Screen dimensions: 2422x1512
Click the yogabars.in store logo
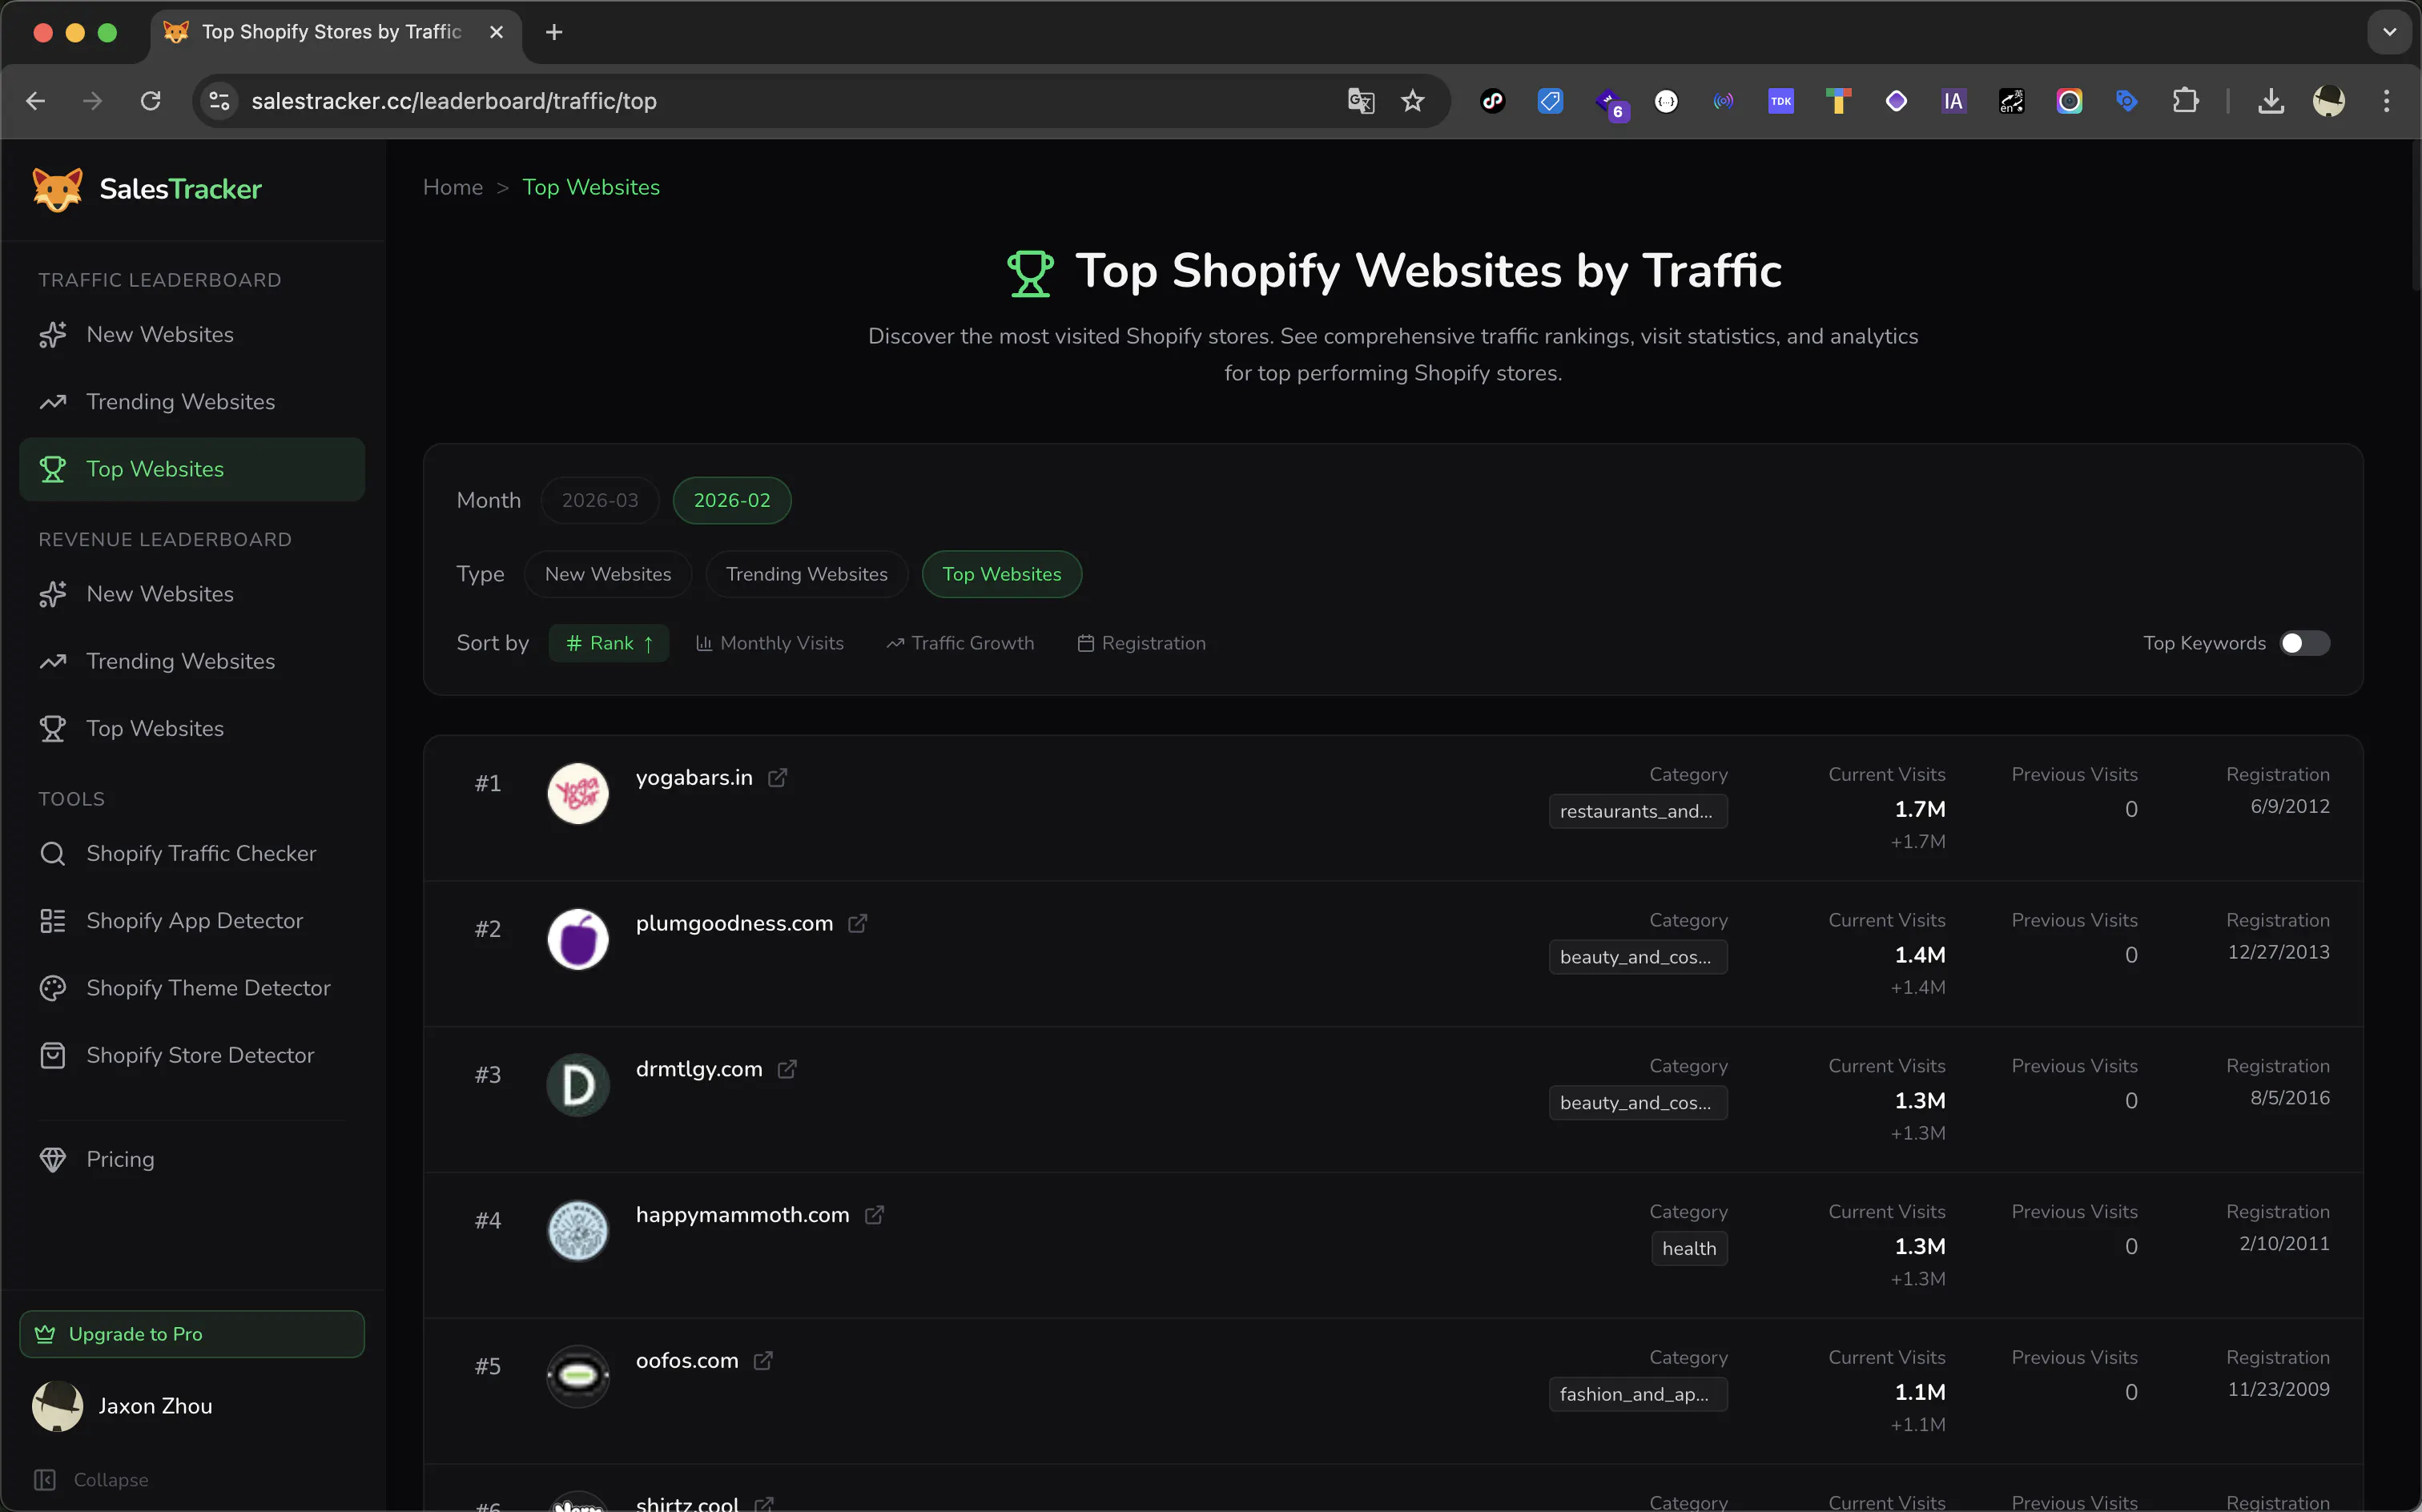(x=578, y=793)
